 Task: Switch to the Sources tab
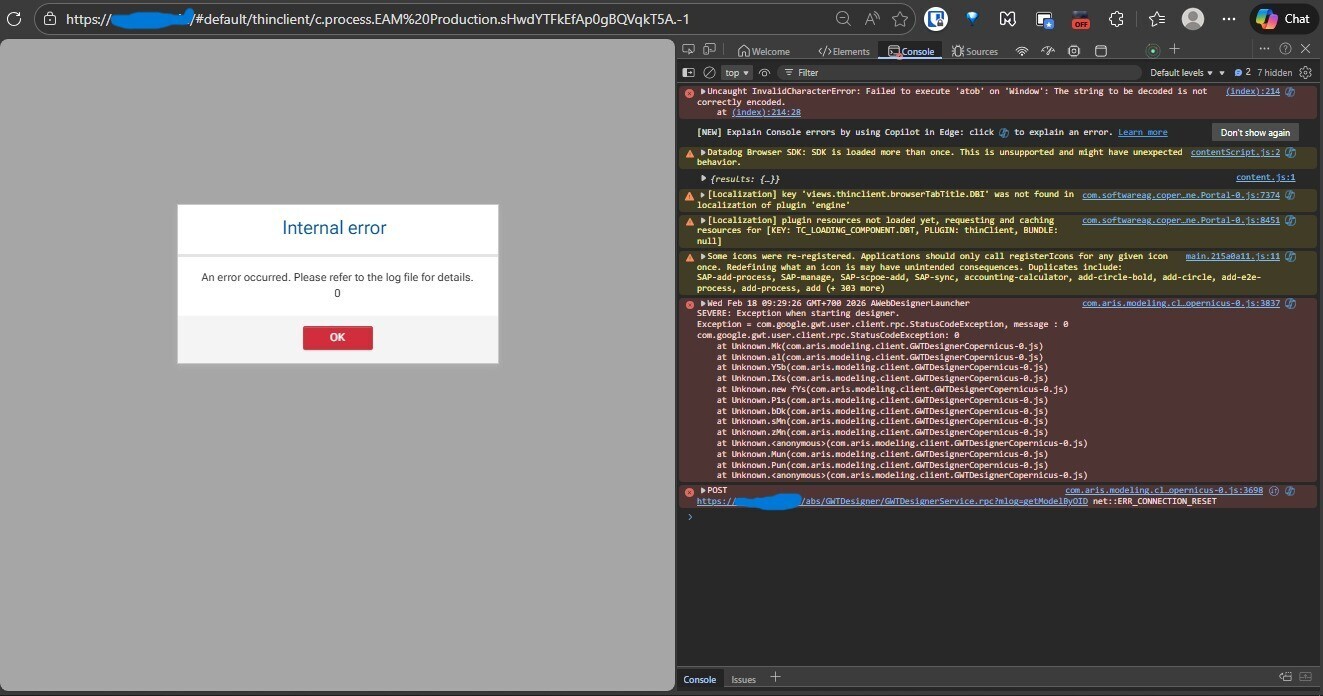[974, 51]
